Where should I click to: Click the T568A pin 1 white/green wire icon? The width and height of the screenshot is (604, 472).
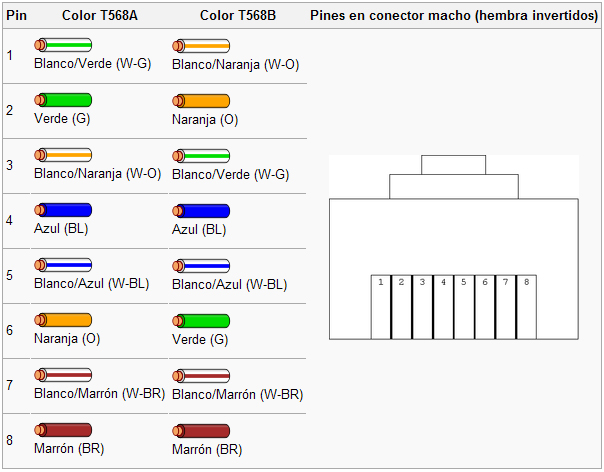tap(63, 45)
